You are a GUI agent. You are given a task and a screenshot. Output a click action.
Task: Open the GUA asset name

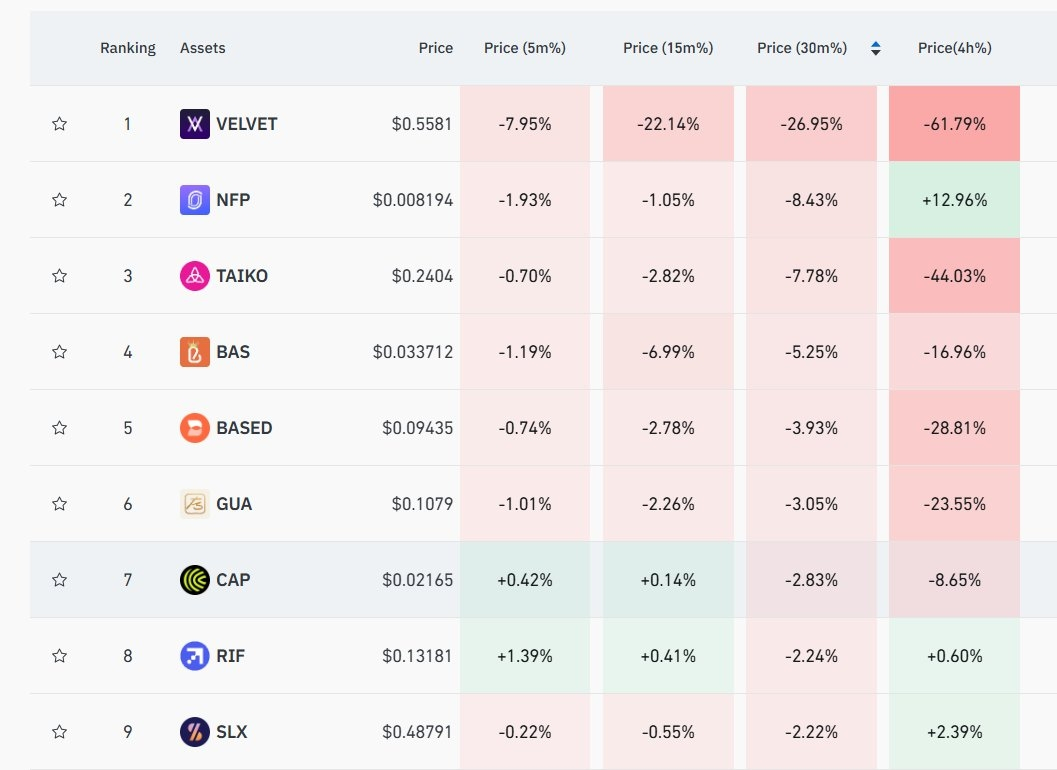(234, 504)
